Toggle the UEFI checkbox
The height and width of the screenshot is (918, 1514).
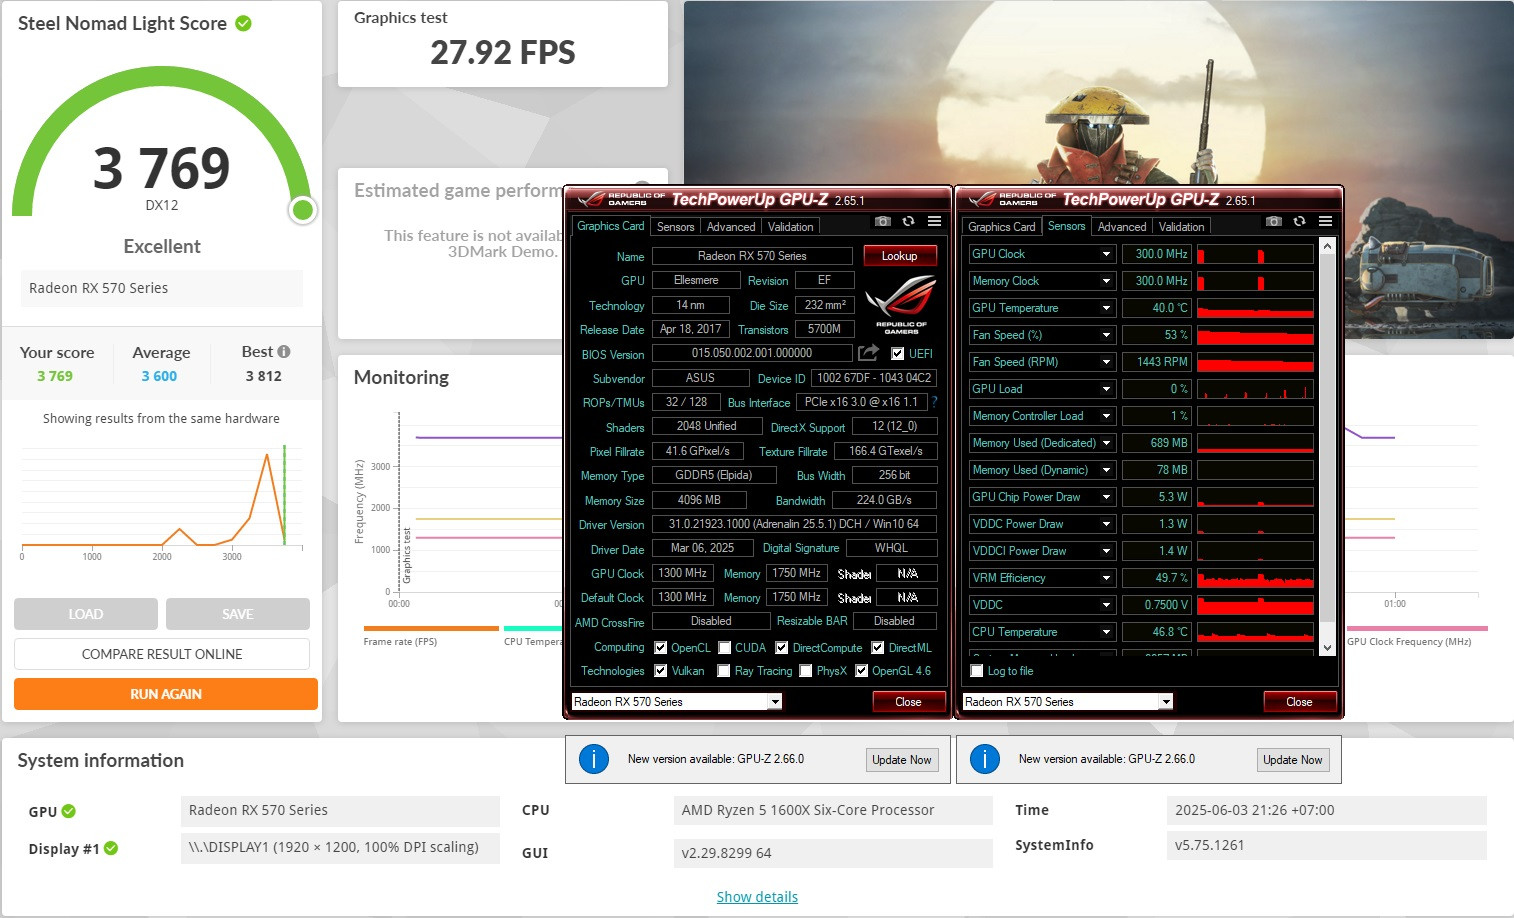click(x=897, y=354)
